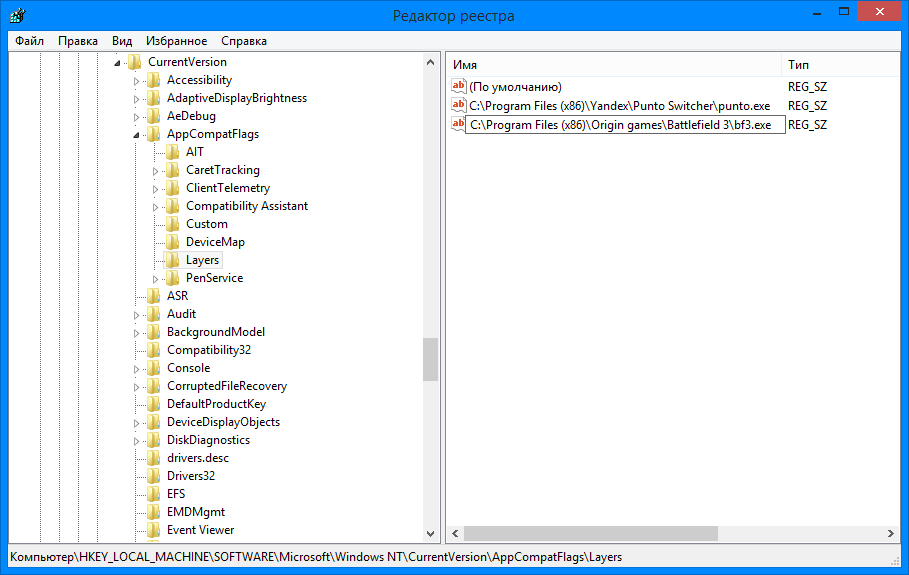Select the BackgroundModel key label
Screen dimensions: 909x575
click(216, 332)
